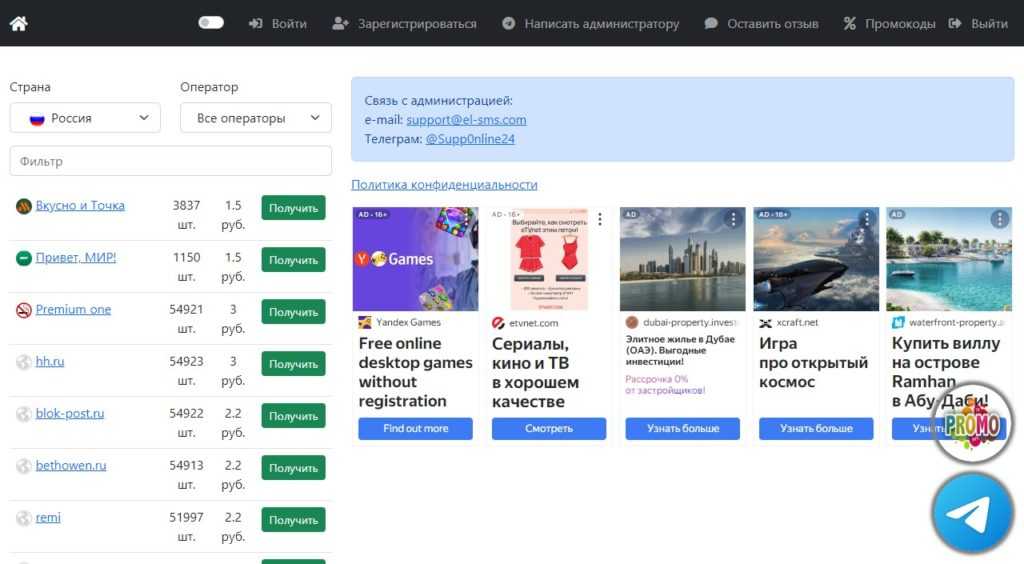Click the etvnet.com ad thumbnail image
1024x564 pixels.
pos(549,259)
